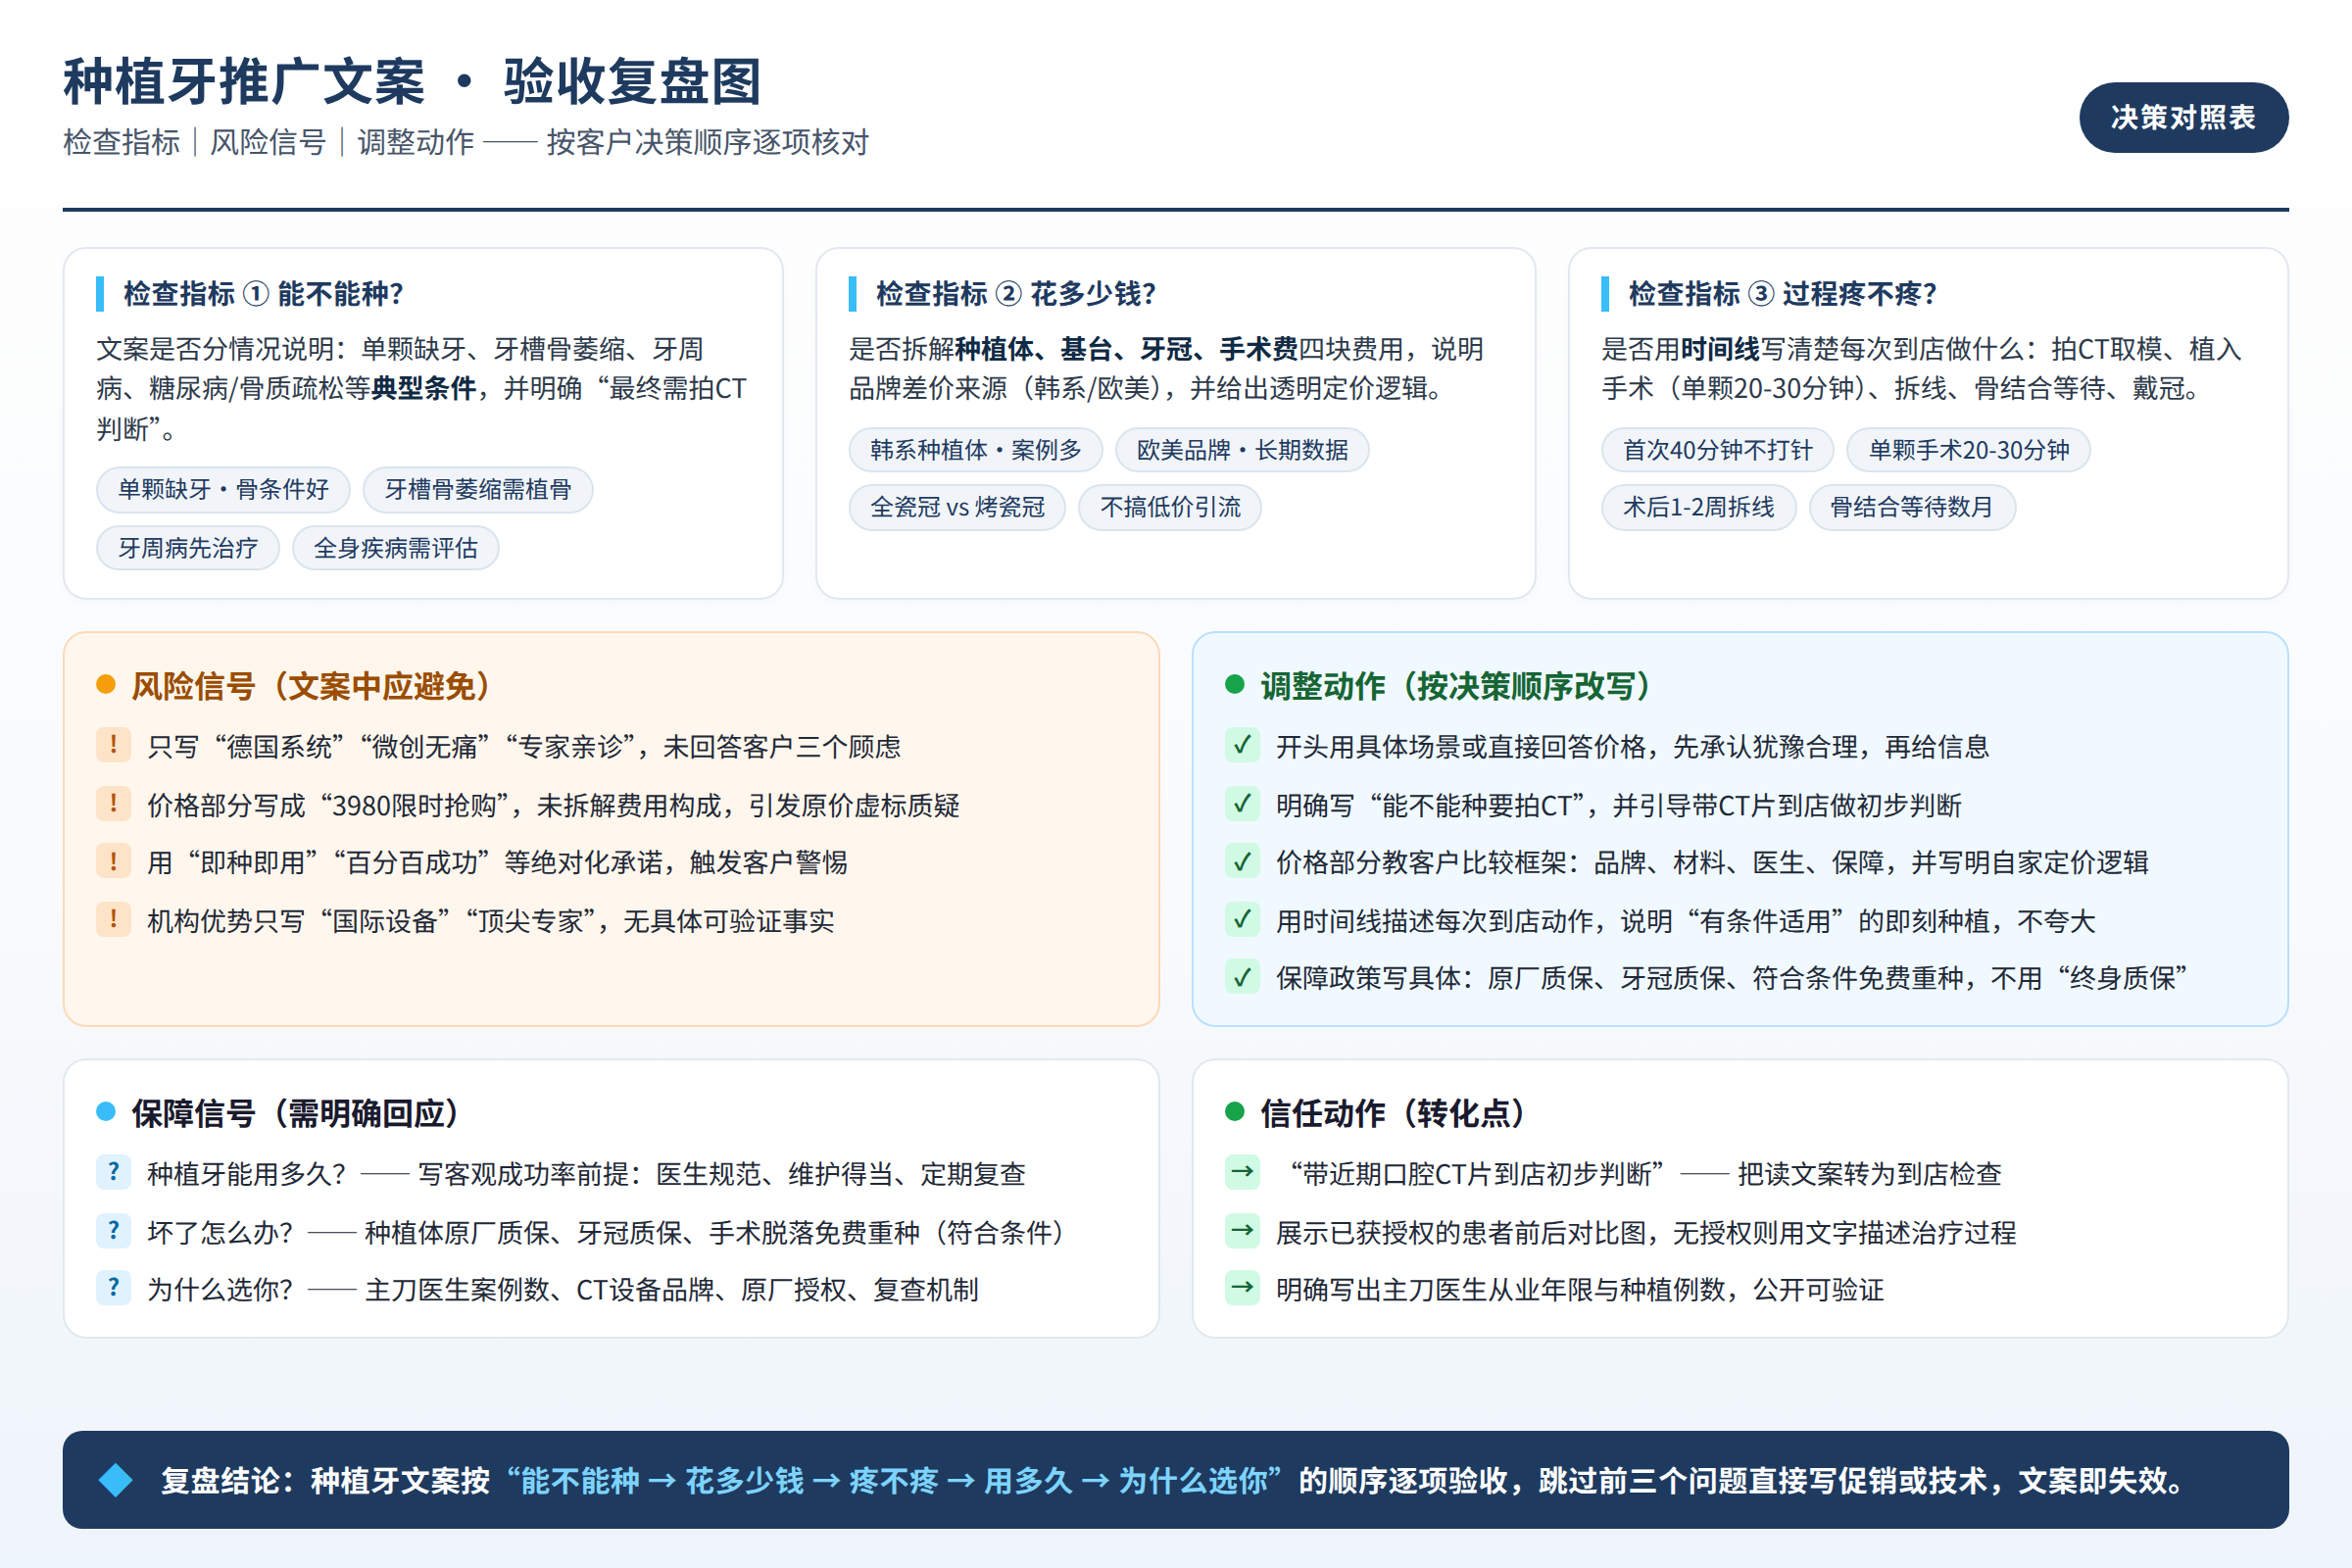Screen dimensions: 2352x1568
Task: Click the 保障信号(需明确回应) heading
Action: 296,1113
